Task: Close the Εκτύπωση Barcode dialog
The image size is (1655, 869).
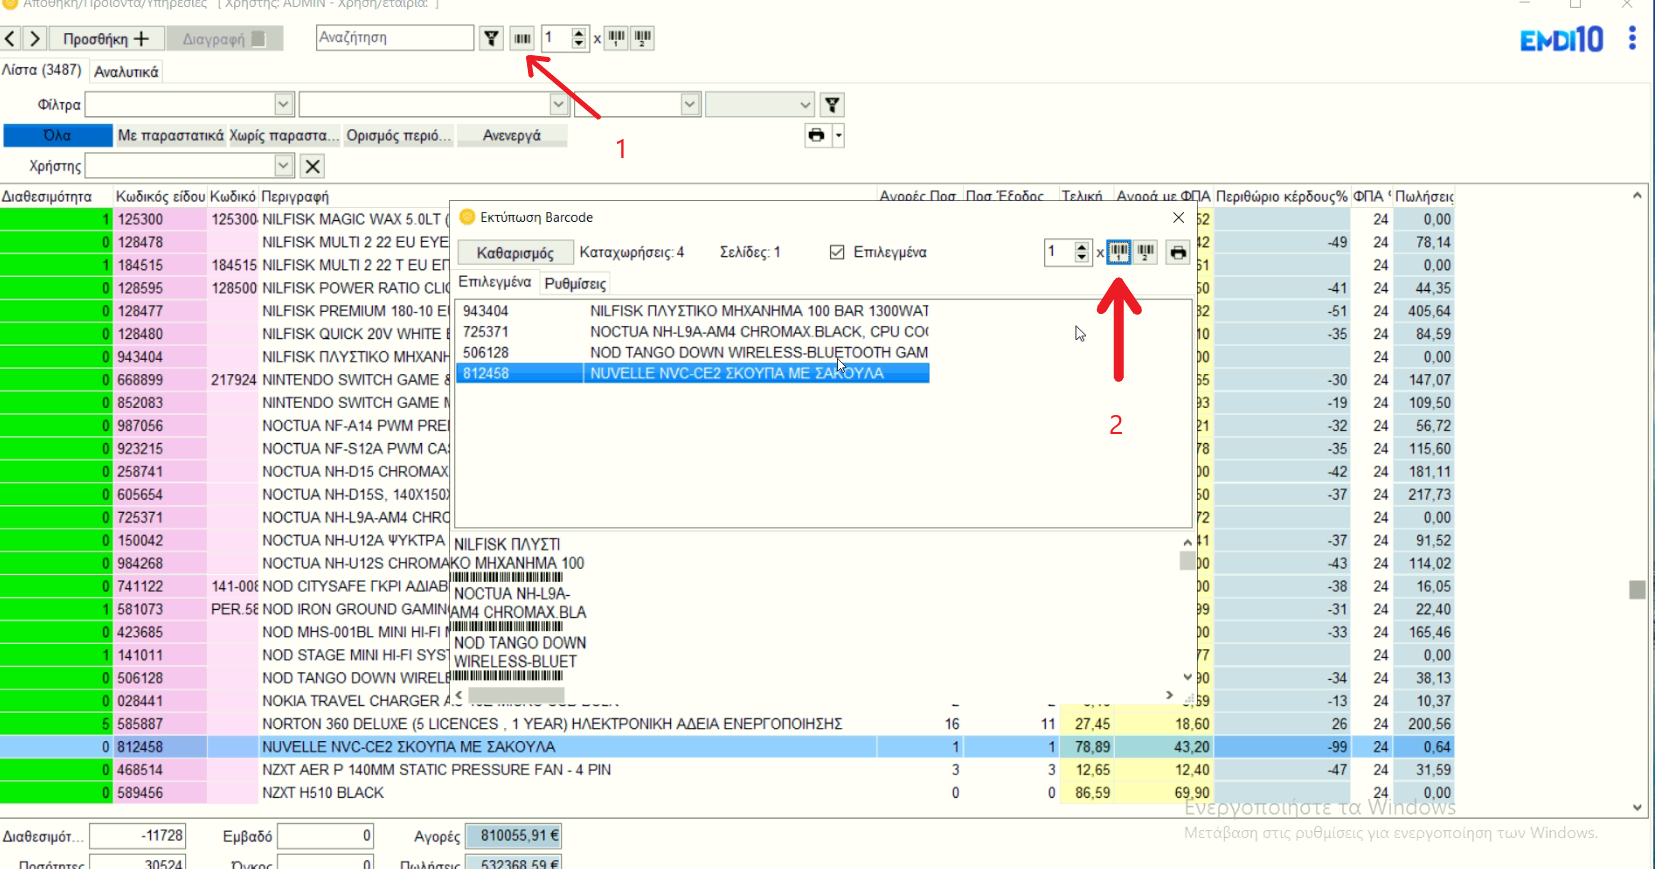Action: tap(1178, 217)
